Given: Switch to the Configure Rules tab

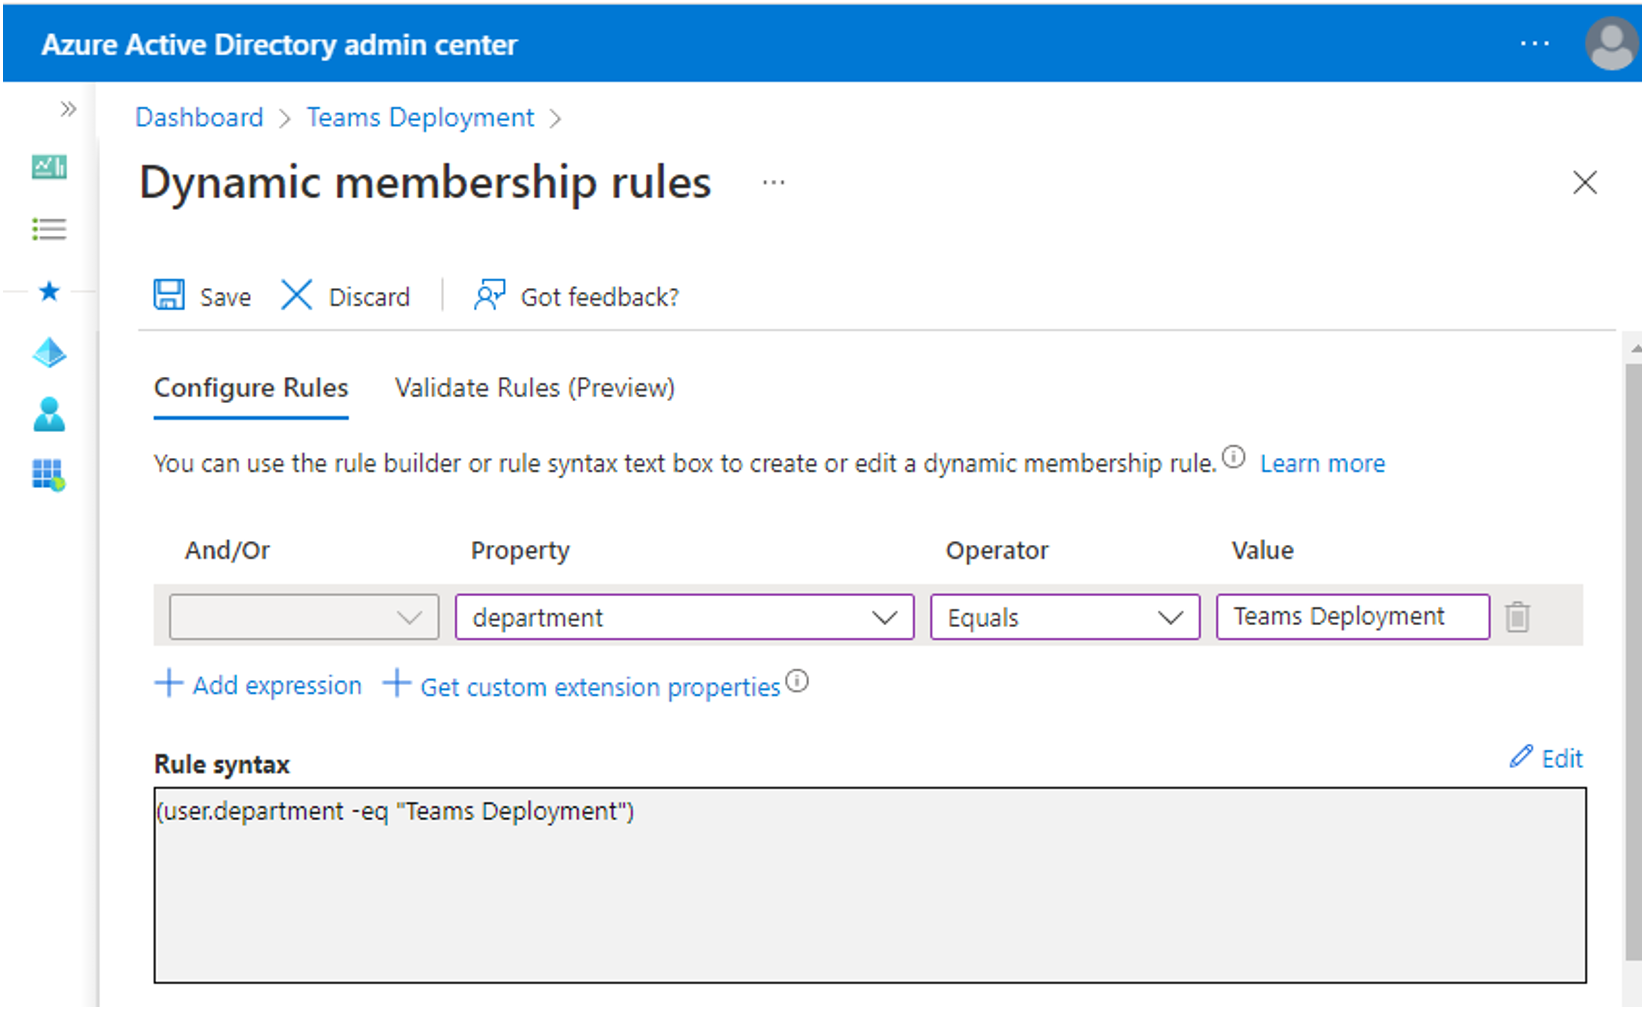Looking at the screenshot, I should tap(251, 388).
